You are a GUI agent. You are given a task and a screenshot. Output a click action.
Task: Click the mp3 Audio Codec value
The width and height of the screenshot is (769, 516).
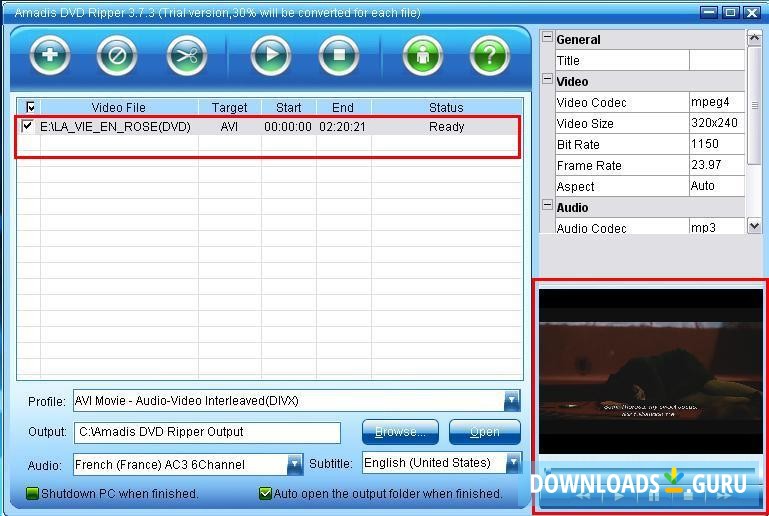(x=717, y=227)
